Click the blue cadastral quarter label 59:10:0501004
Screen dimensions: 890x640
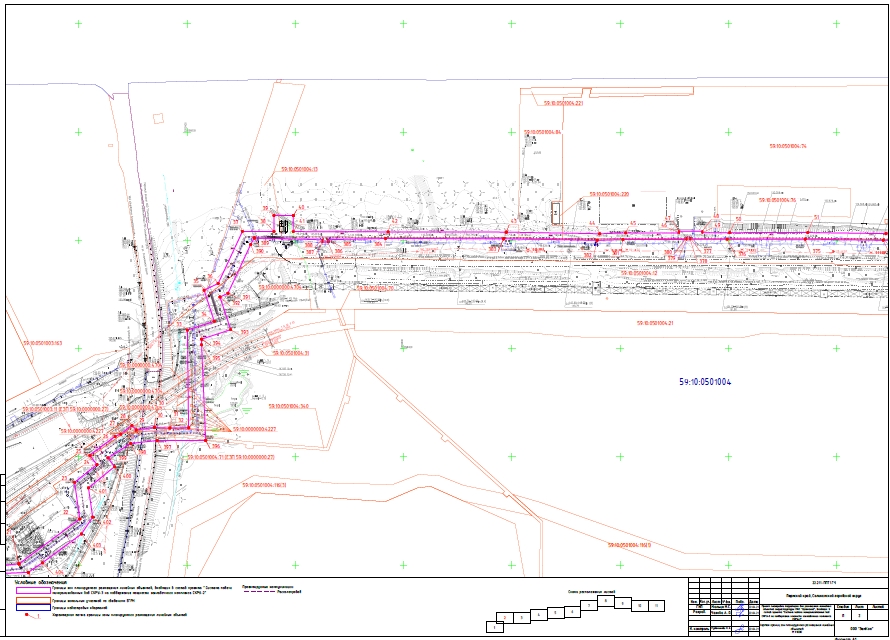click(705, 382)
